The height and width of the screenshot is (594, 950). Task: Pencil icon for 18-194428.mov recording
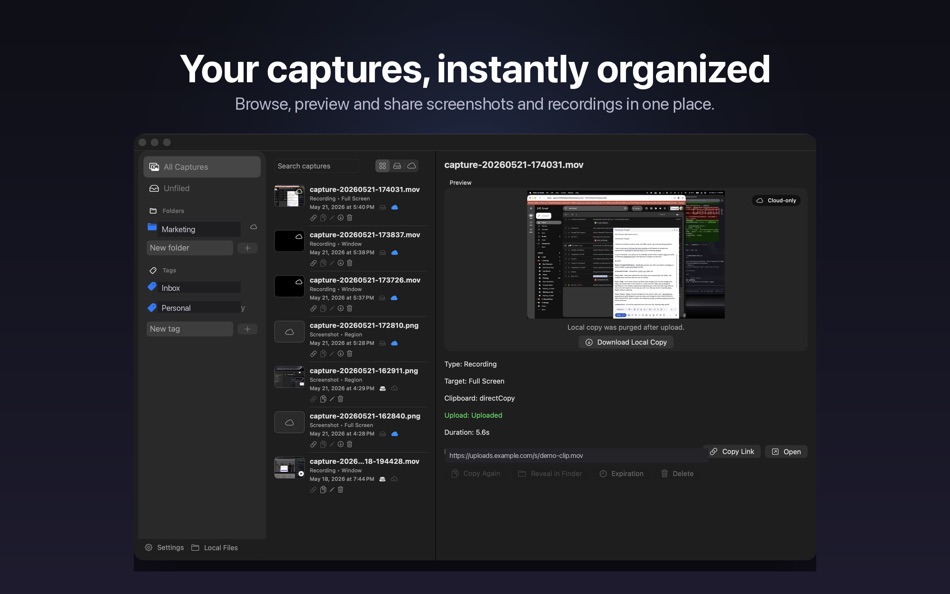(x=332, y=490)
